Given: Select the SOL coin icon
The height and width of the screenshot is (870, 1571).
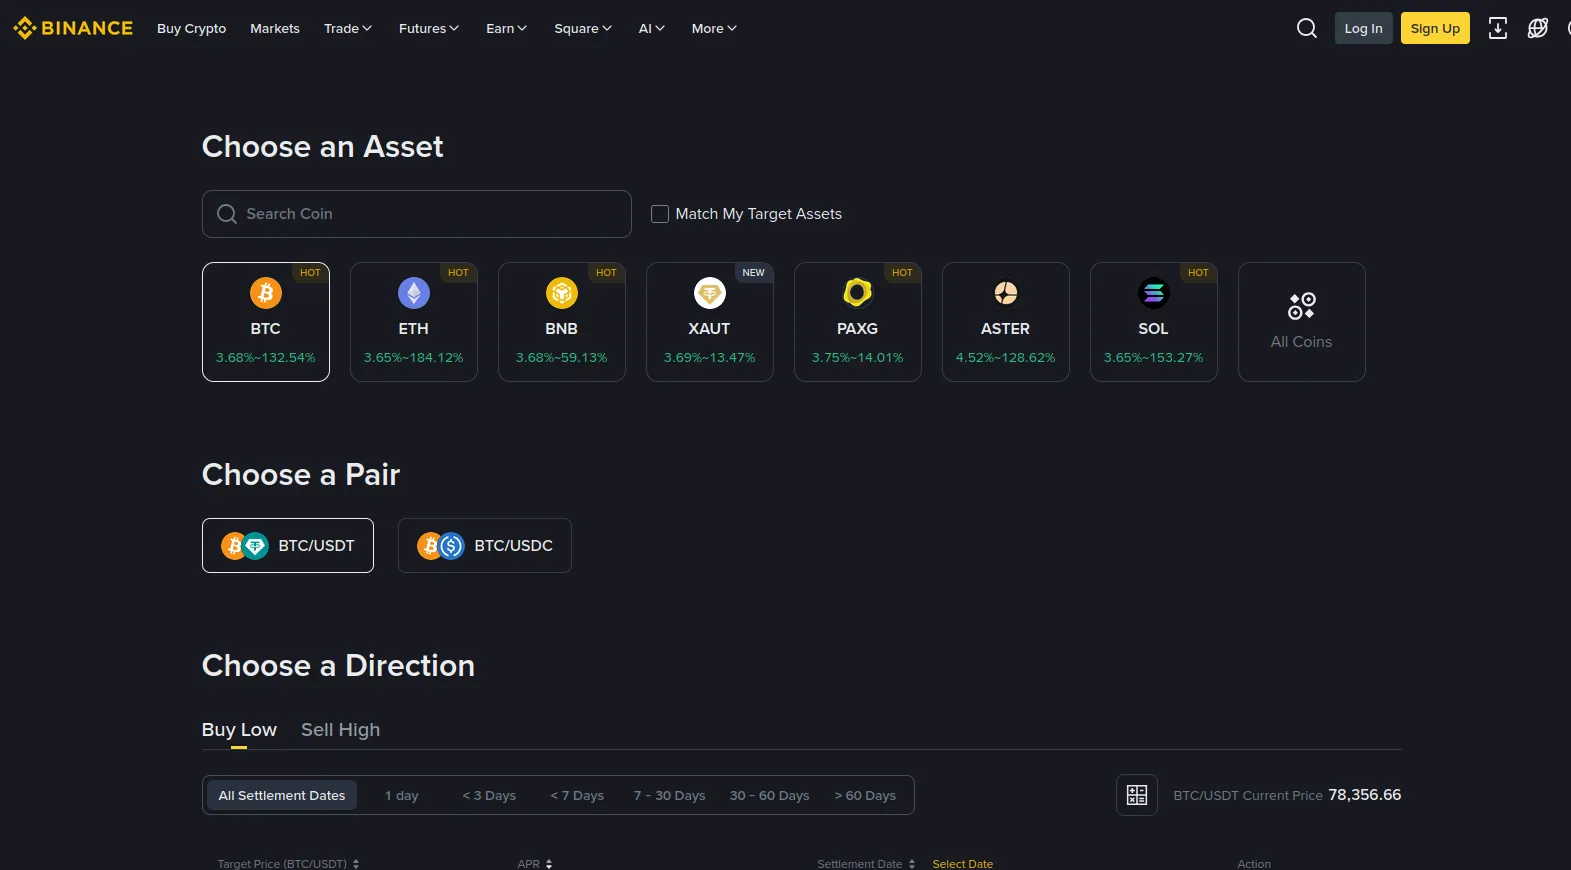Looking at the screenshot, I should tap(1154, 293).
